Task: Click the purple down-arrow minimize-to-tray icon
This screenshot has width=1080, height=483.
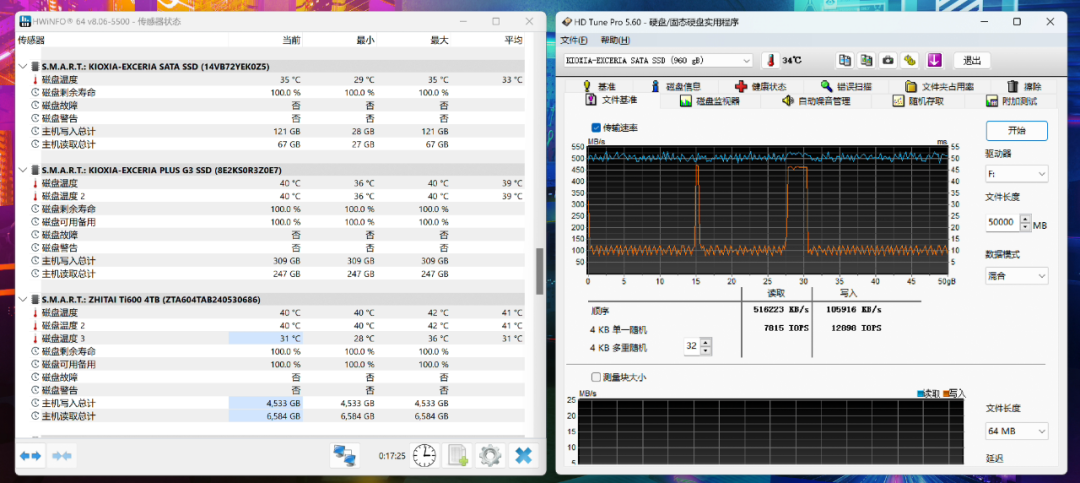Action: (934, 60)
